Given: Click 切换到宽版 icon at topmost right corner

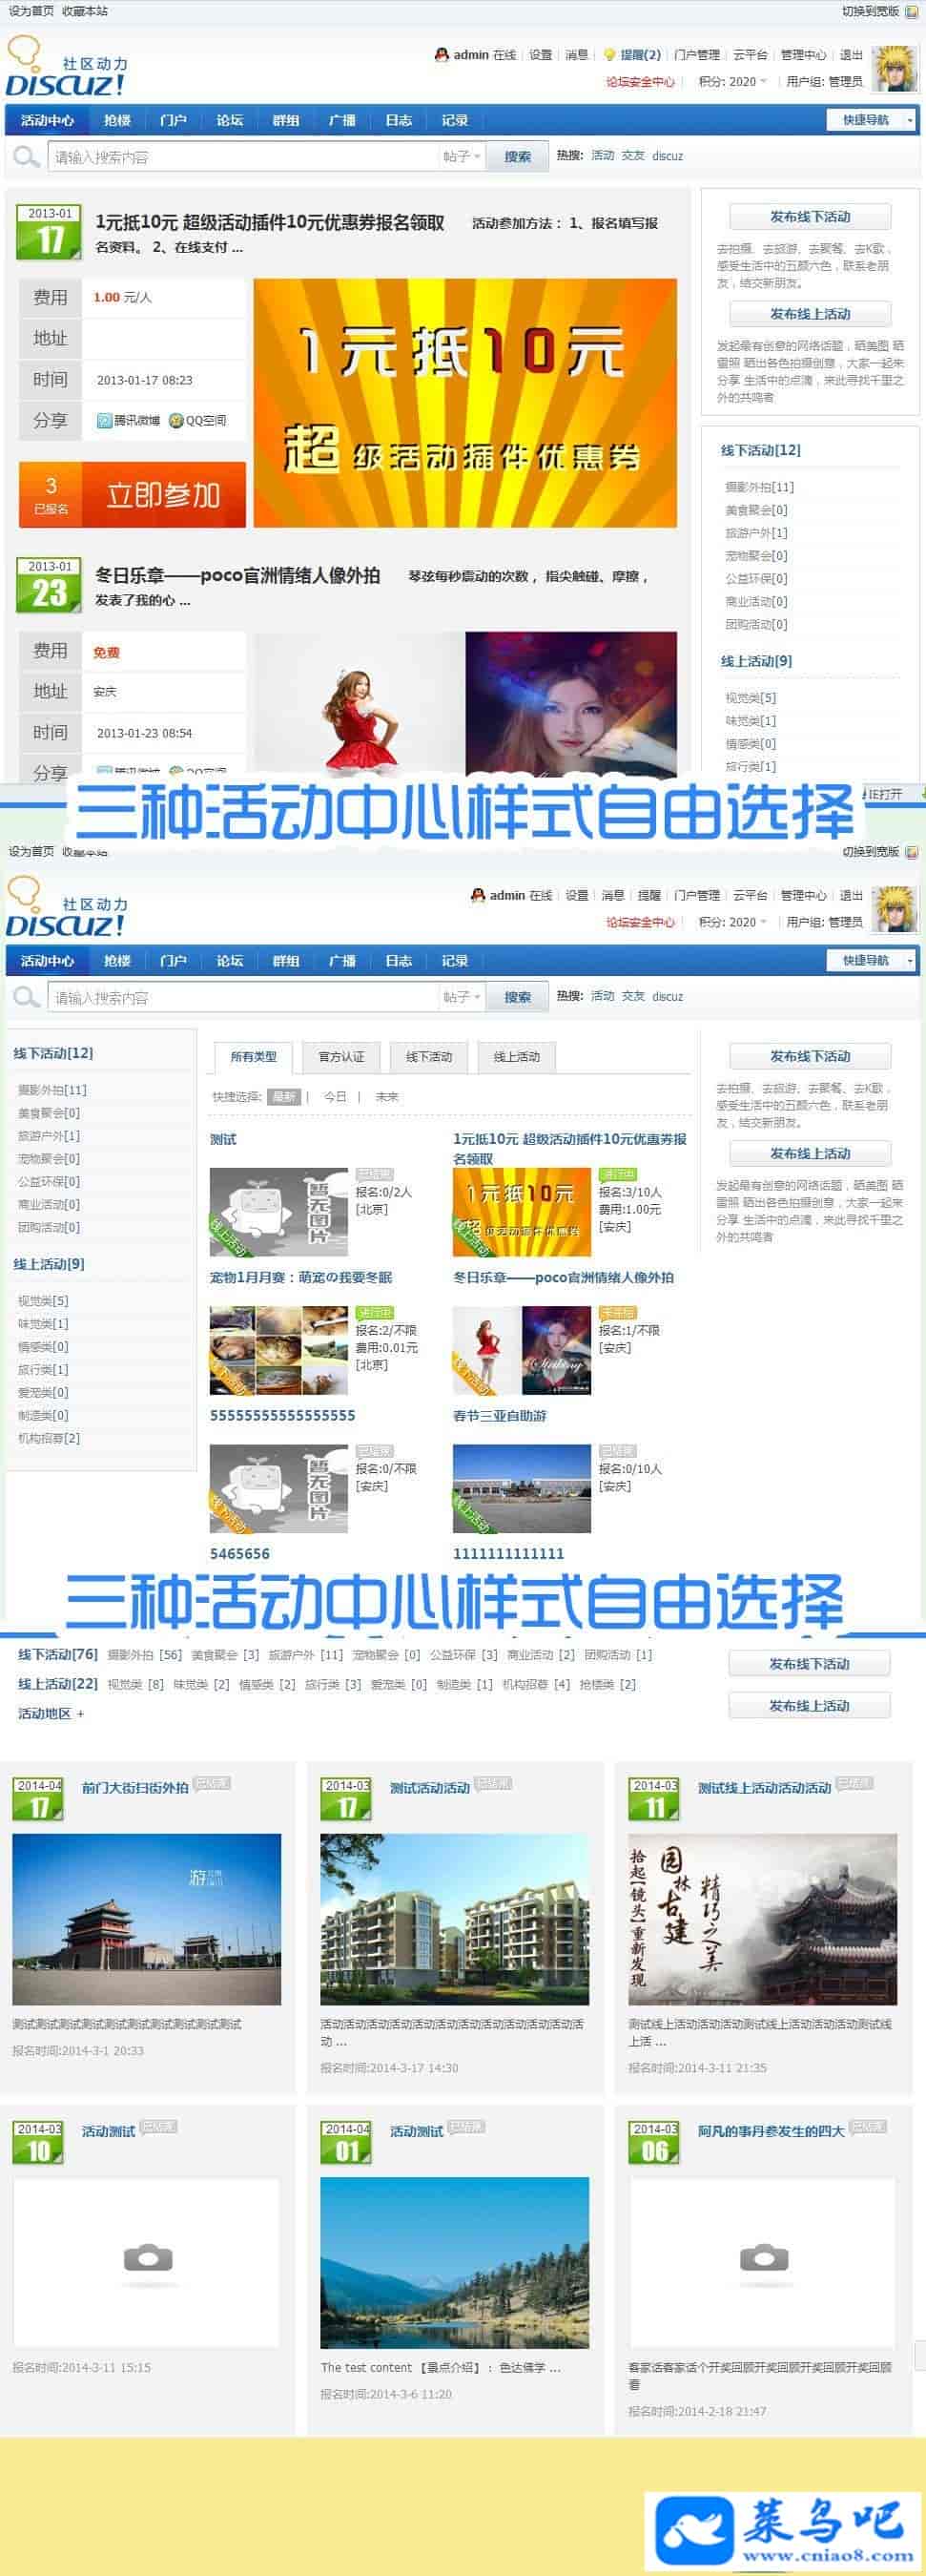Looking at the screenshot, I should pyautogui.click(x=911, y=12).
